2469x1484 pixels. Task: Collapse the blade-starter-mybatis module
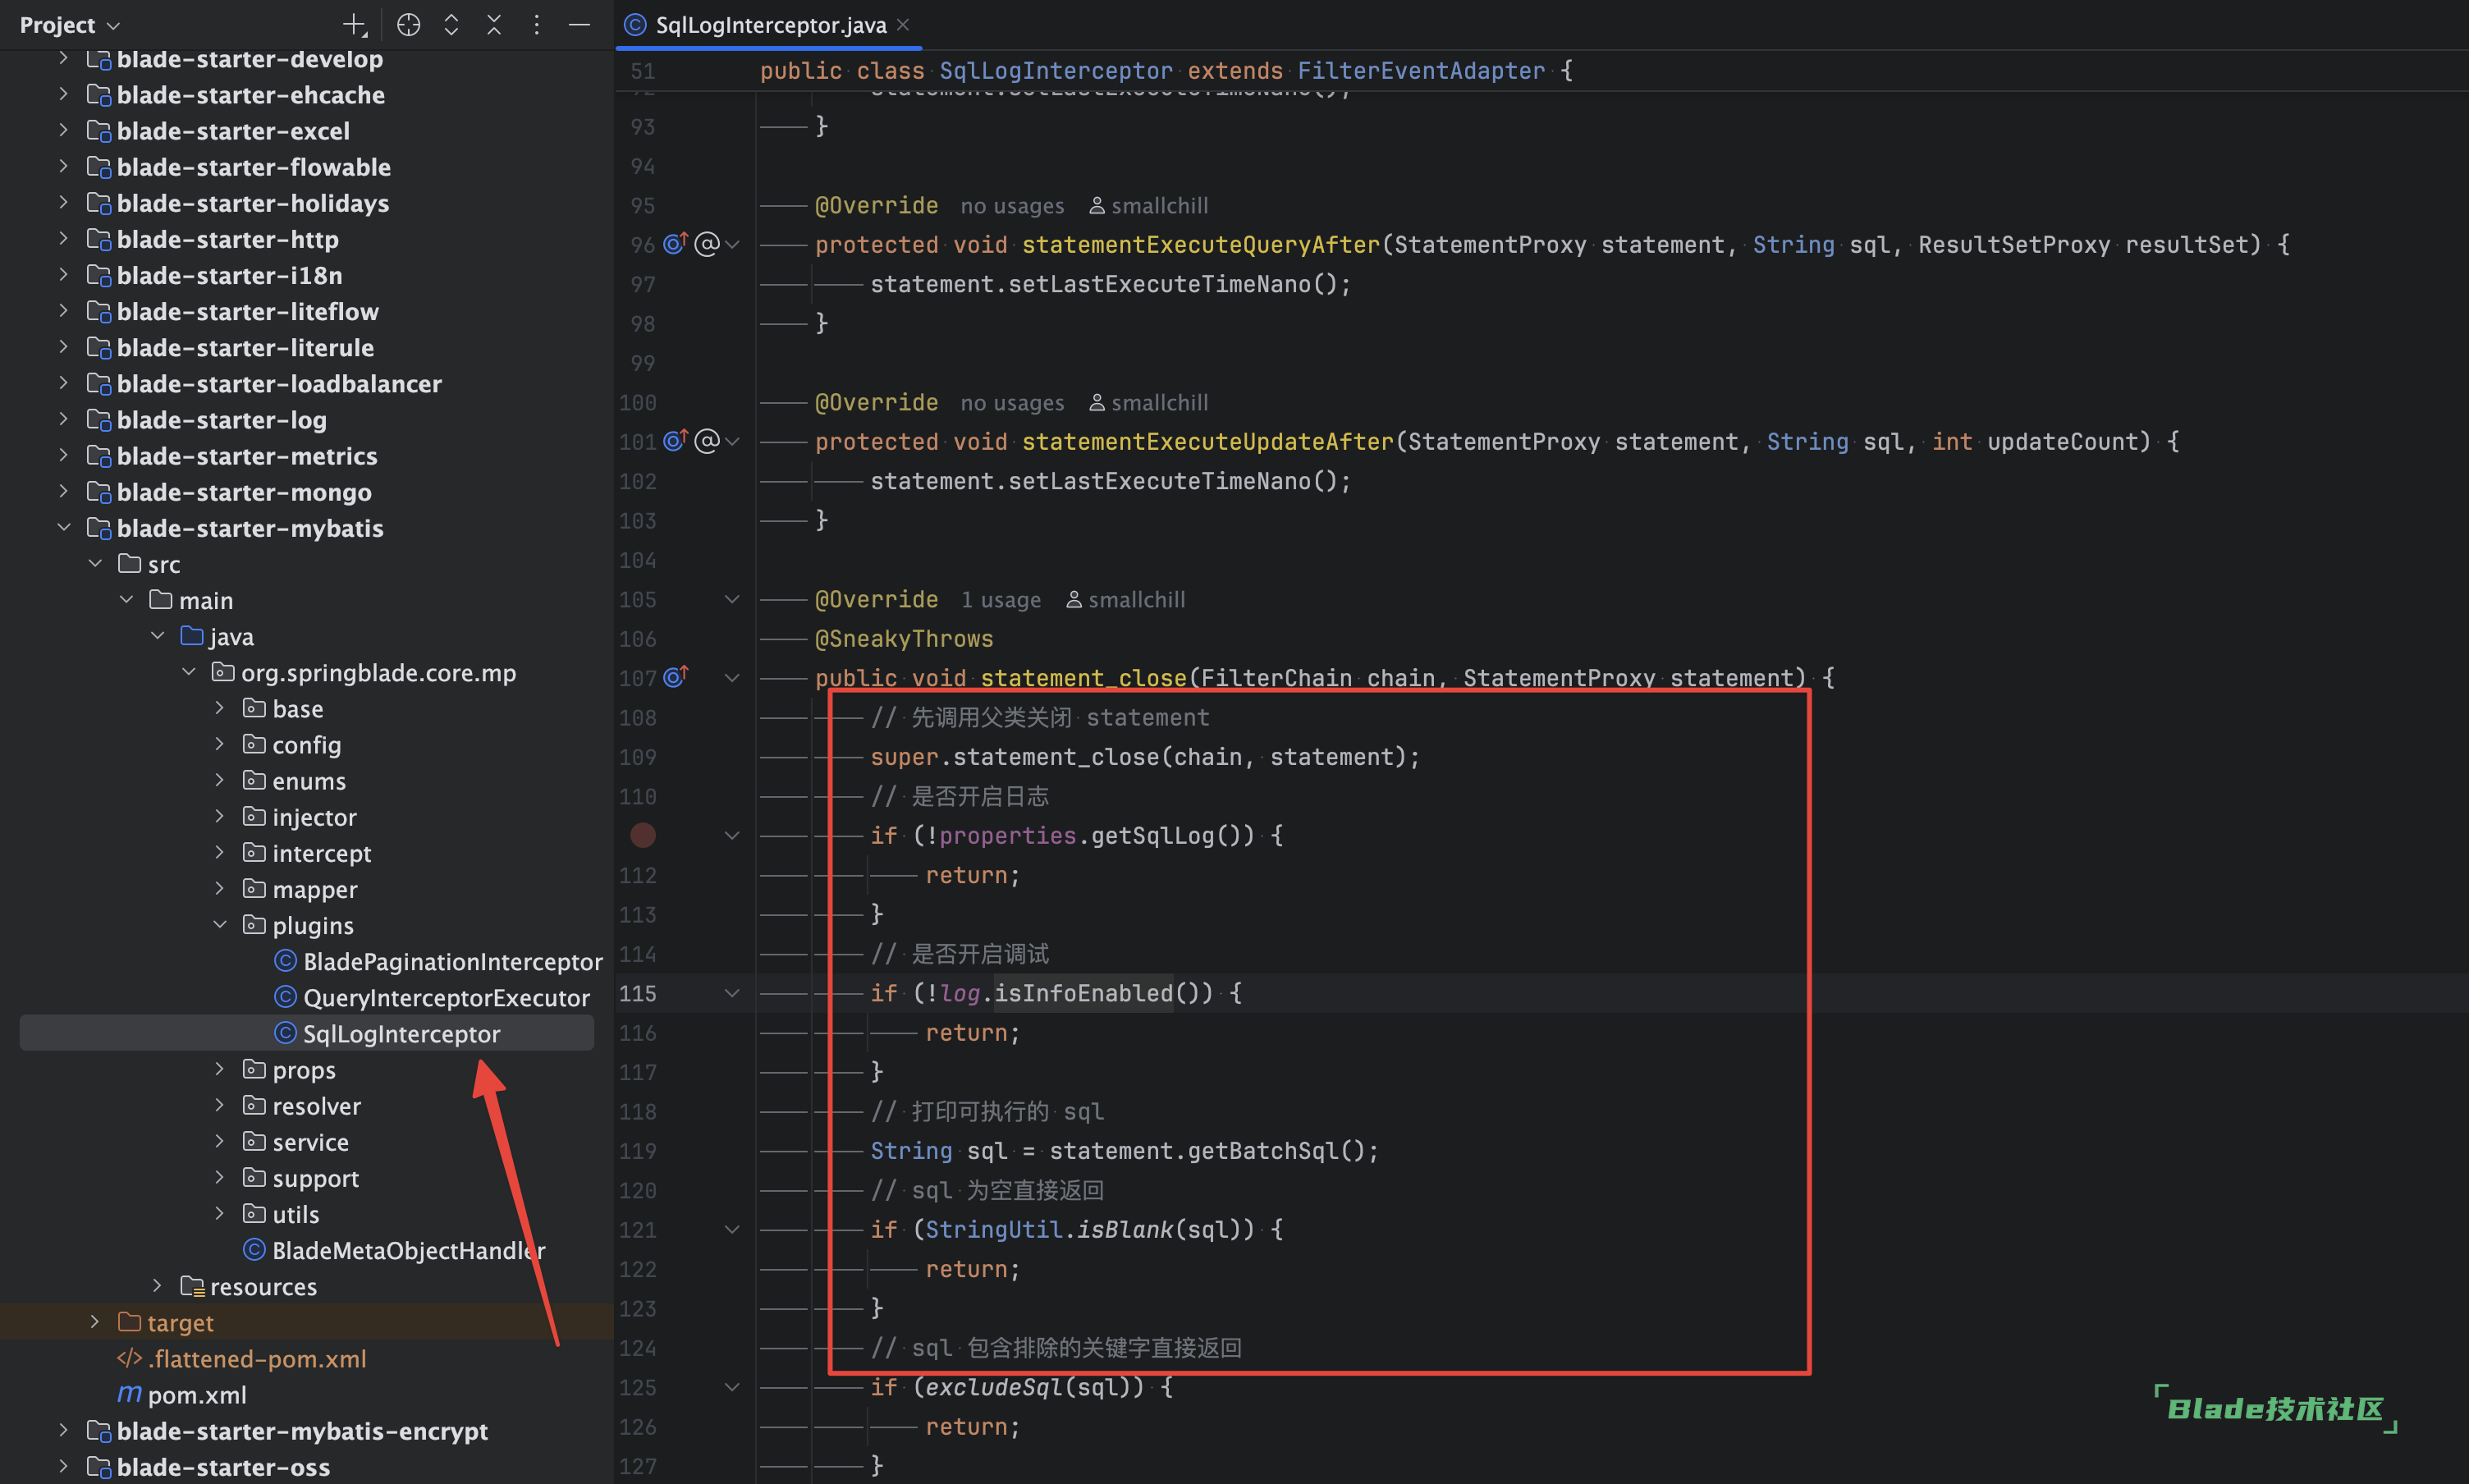64,528
